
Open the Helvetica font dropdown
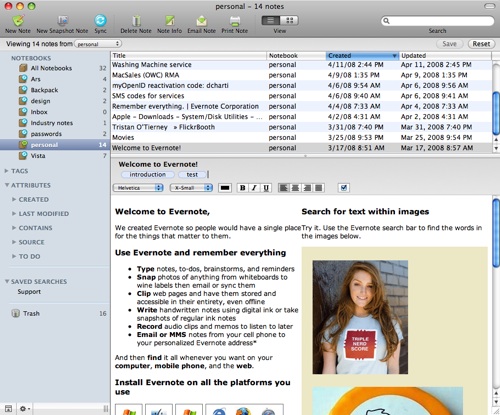tap(138, 188)
